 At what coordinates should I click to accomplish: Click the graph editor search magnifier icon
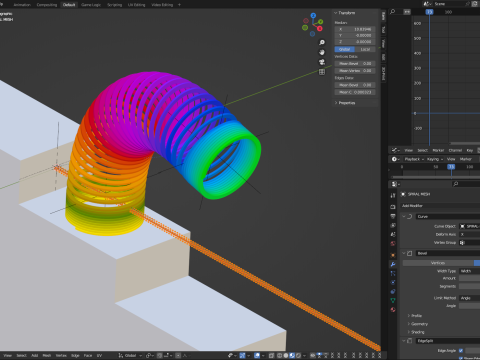[x=393, y=12]
